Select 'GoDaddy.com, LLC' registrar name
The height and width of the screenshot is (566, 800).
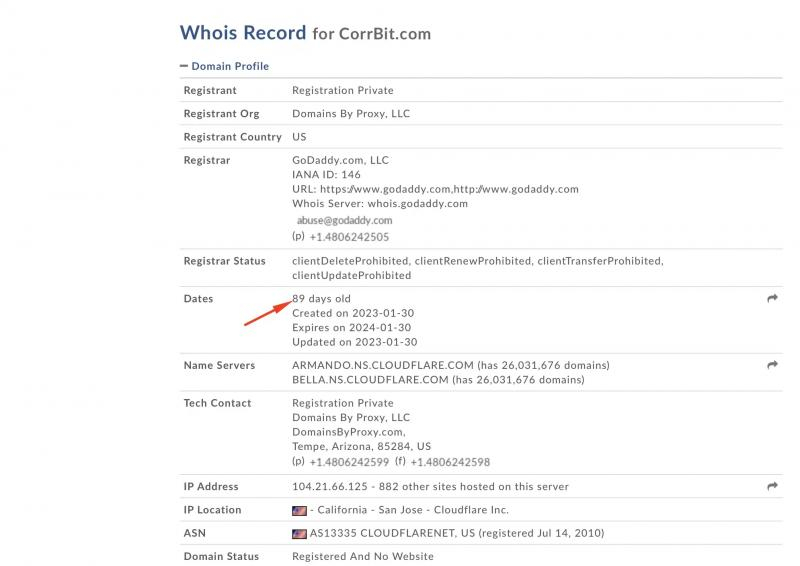pyautogui.click(x=340, y=160)
